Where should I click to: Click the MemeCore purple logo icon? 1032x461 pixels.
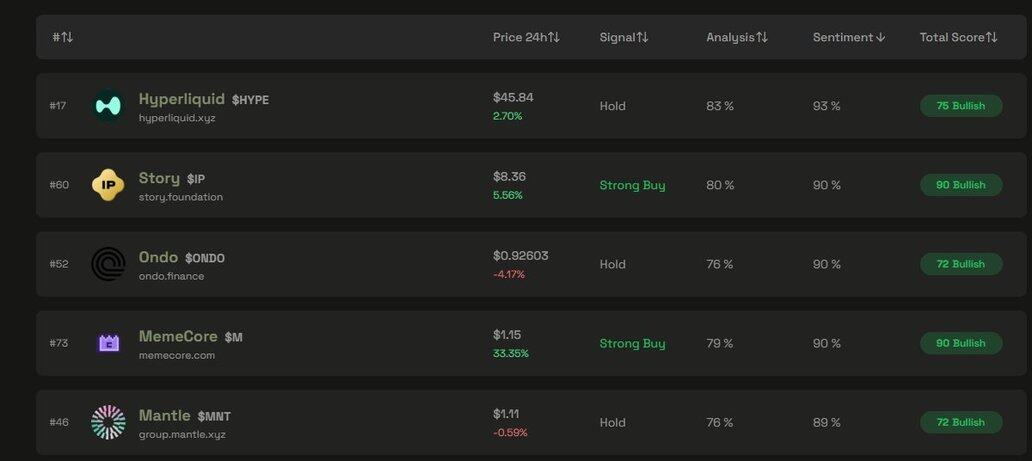108,343
